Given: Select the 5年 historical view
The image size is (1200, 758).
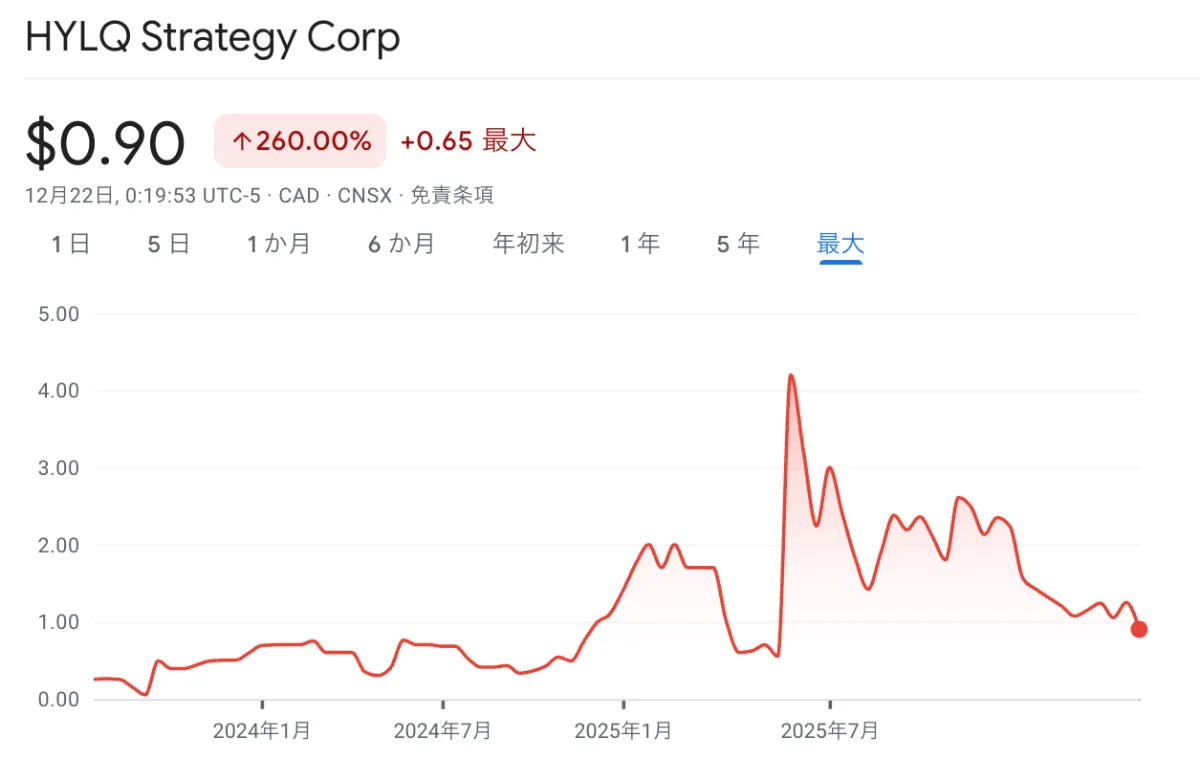Looking at the screenshot, I should pos(737,243).
